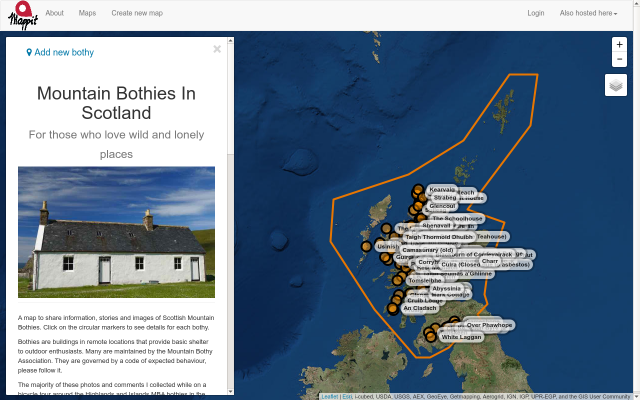640x400 pixels.
Task: Click the Tomsleibhe marker label
Action: 424,281
